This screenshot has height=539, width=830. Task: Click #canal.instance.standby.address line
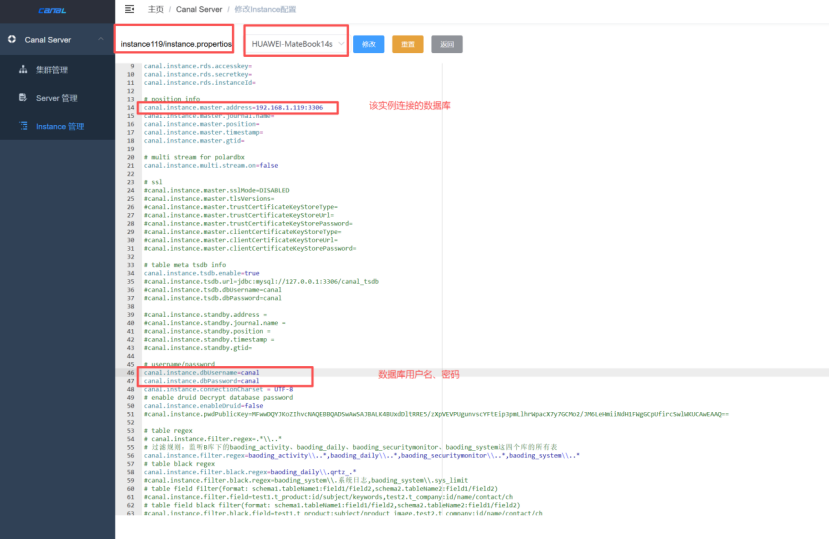point(205,315)
